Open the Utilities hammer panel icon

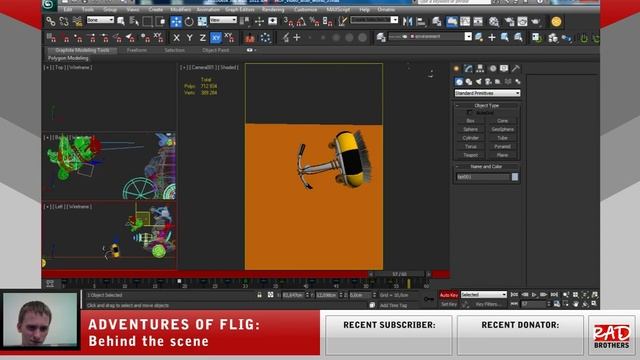point(516,69)
